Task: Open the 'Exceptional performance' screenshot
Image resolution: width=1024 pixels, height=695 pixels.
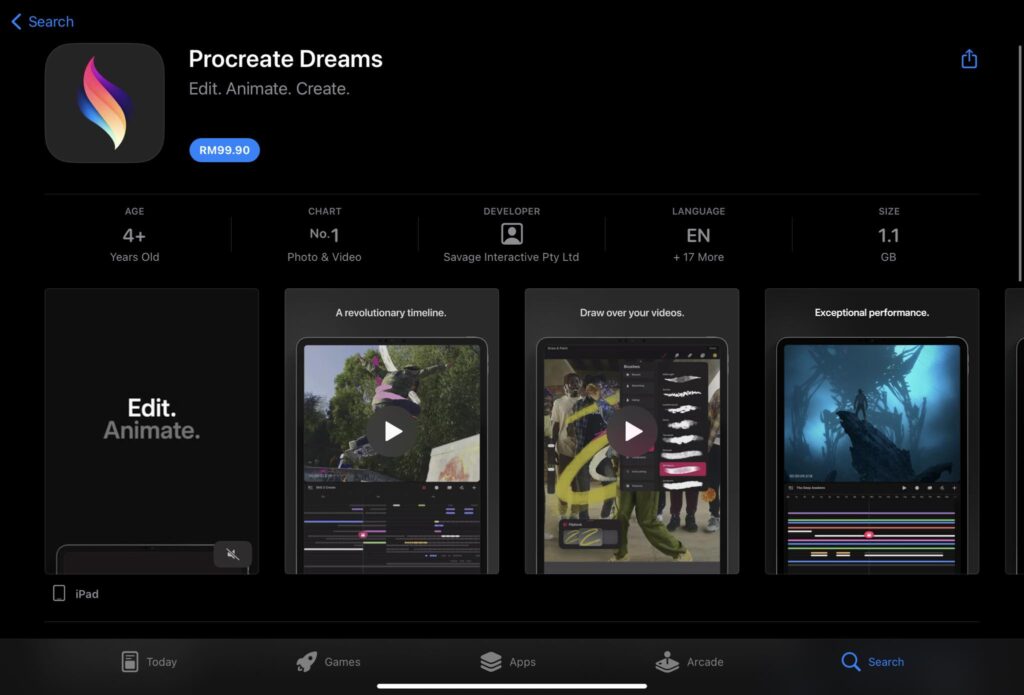Action: point(872,431)
